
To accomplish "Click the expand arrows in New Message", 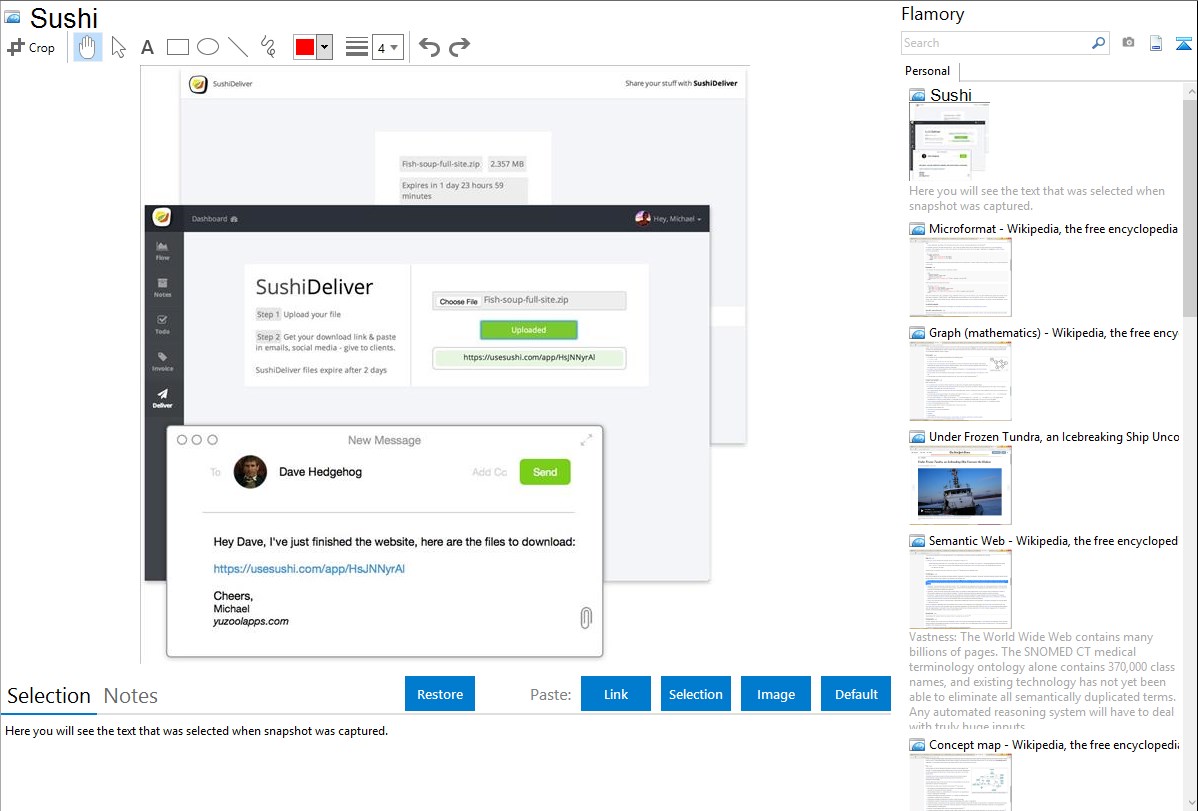I will 586,440.
